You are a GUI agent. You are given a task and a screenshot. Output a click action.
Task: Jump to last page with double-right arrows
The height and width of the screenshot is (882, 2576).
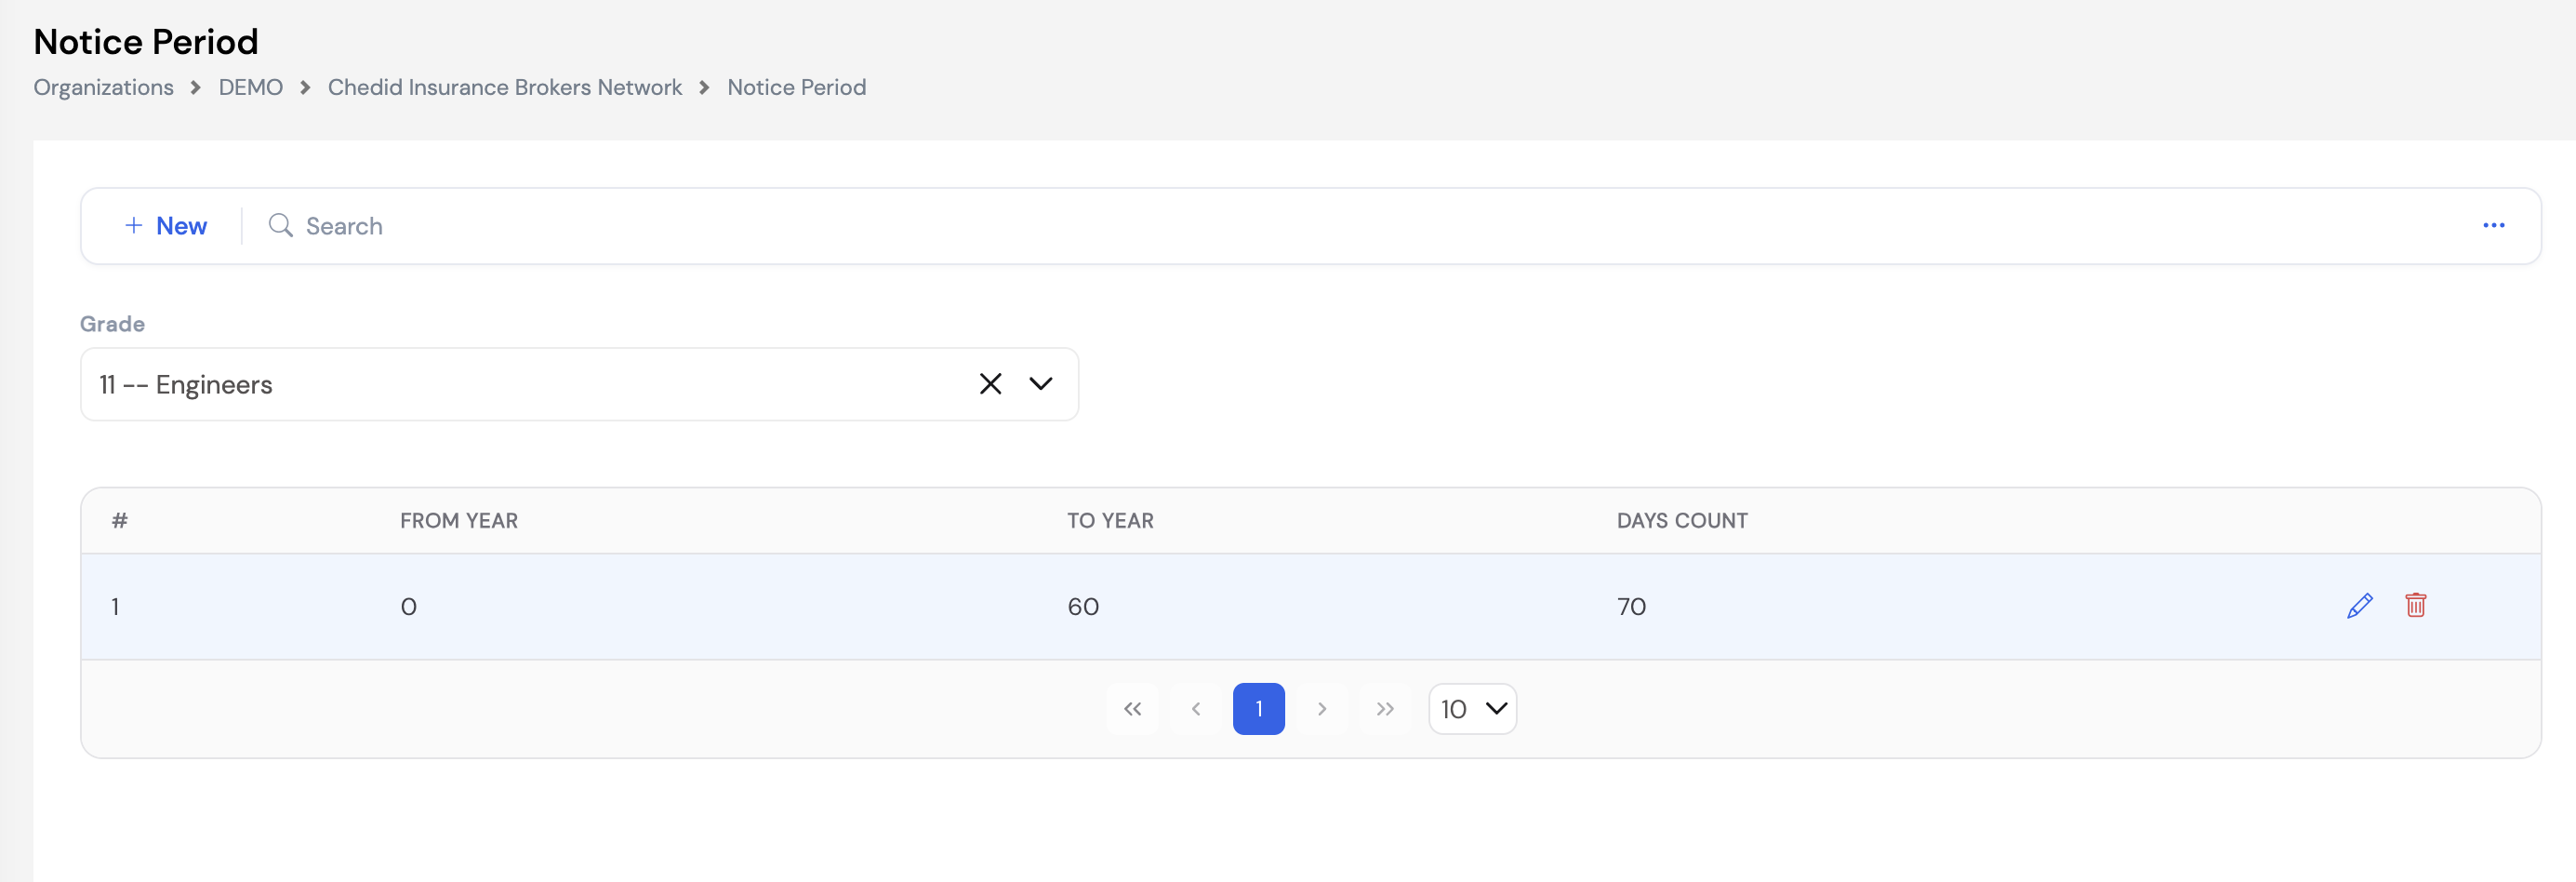click(1384, 709)
